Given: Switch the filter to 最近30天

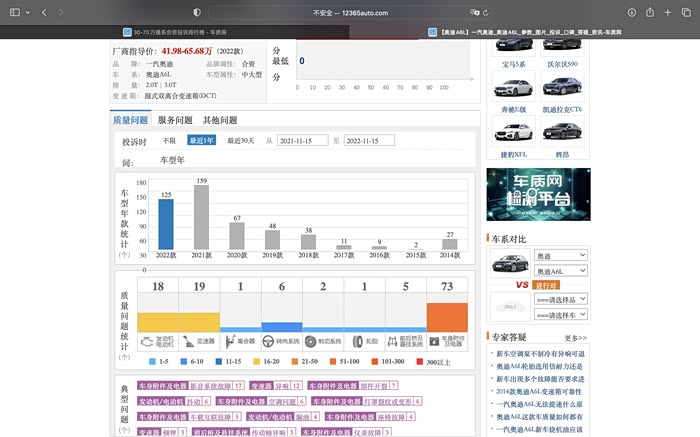Looking at the screenshot, I should pos(241,141).
